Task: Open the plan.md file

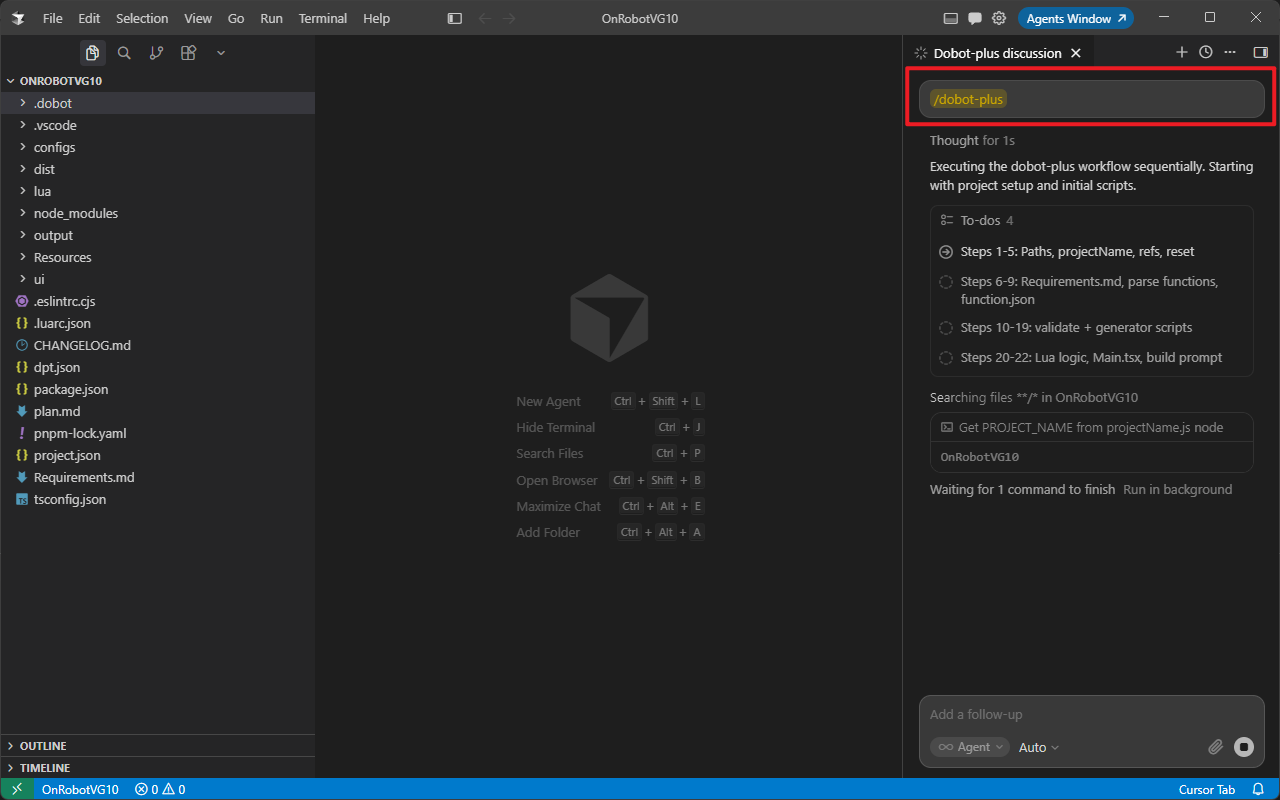Action: point(157,411)
